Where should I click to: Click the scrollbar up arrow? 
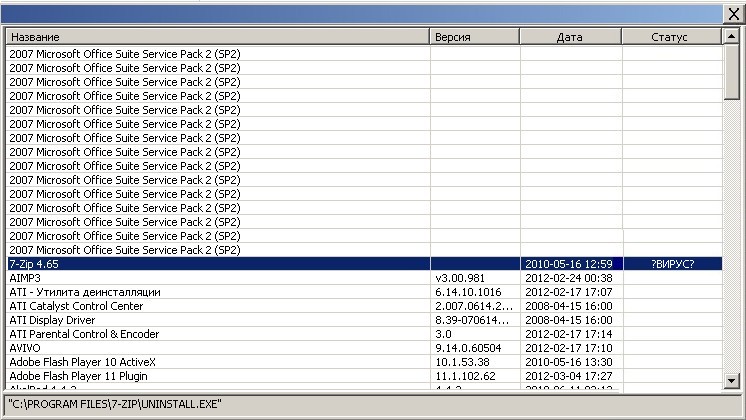click(x=731, y=36)
